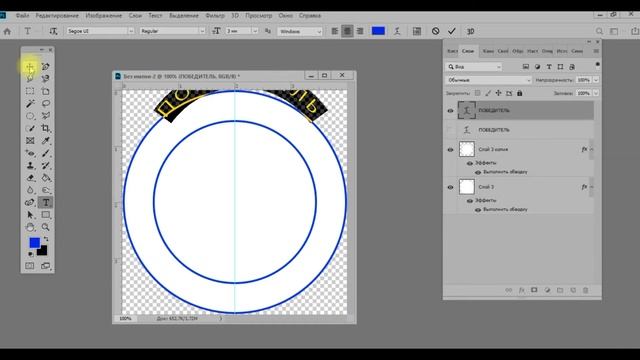Open the anti-aliasing Windows dropdown
The height and width of the screenshot is (360, 640).
click(300, 31)
